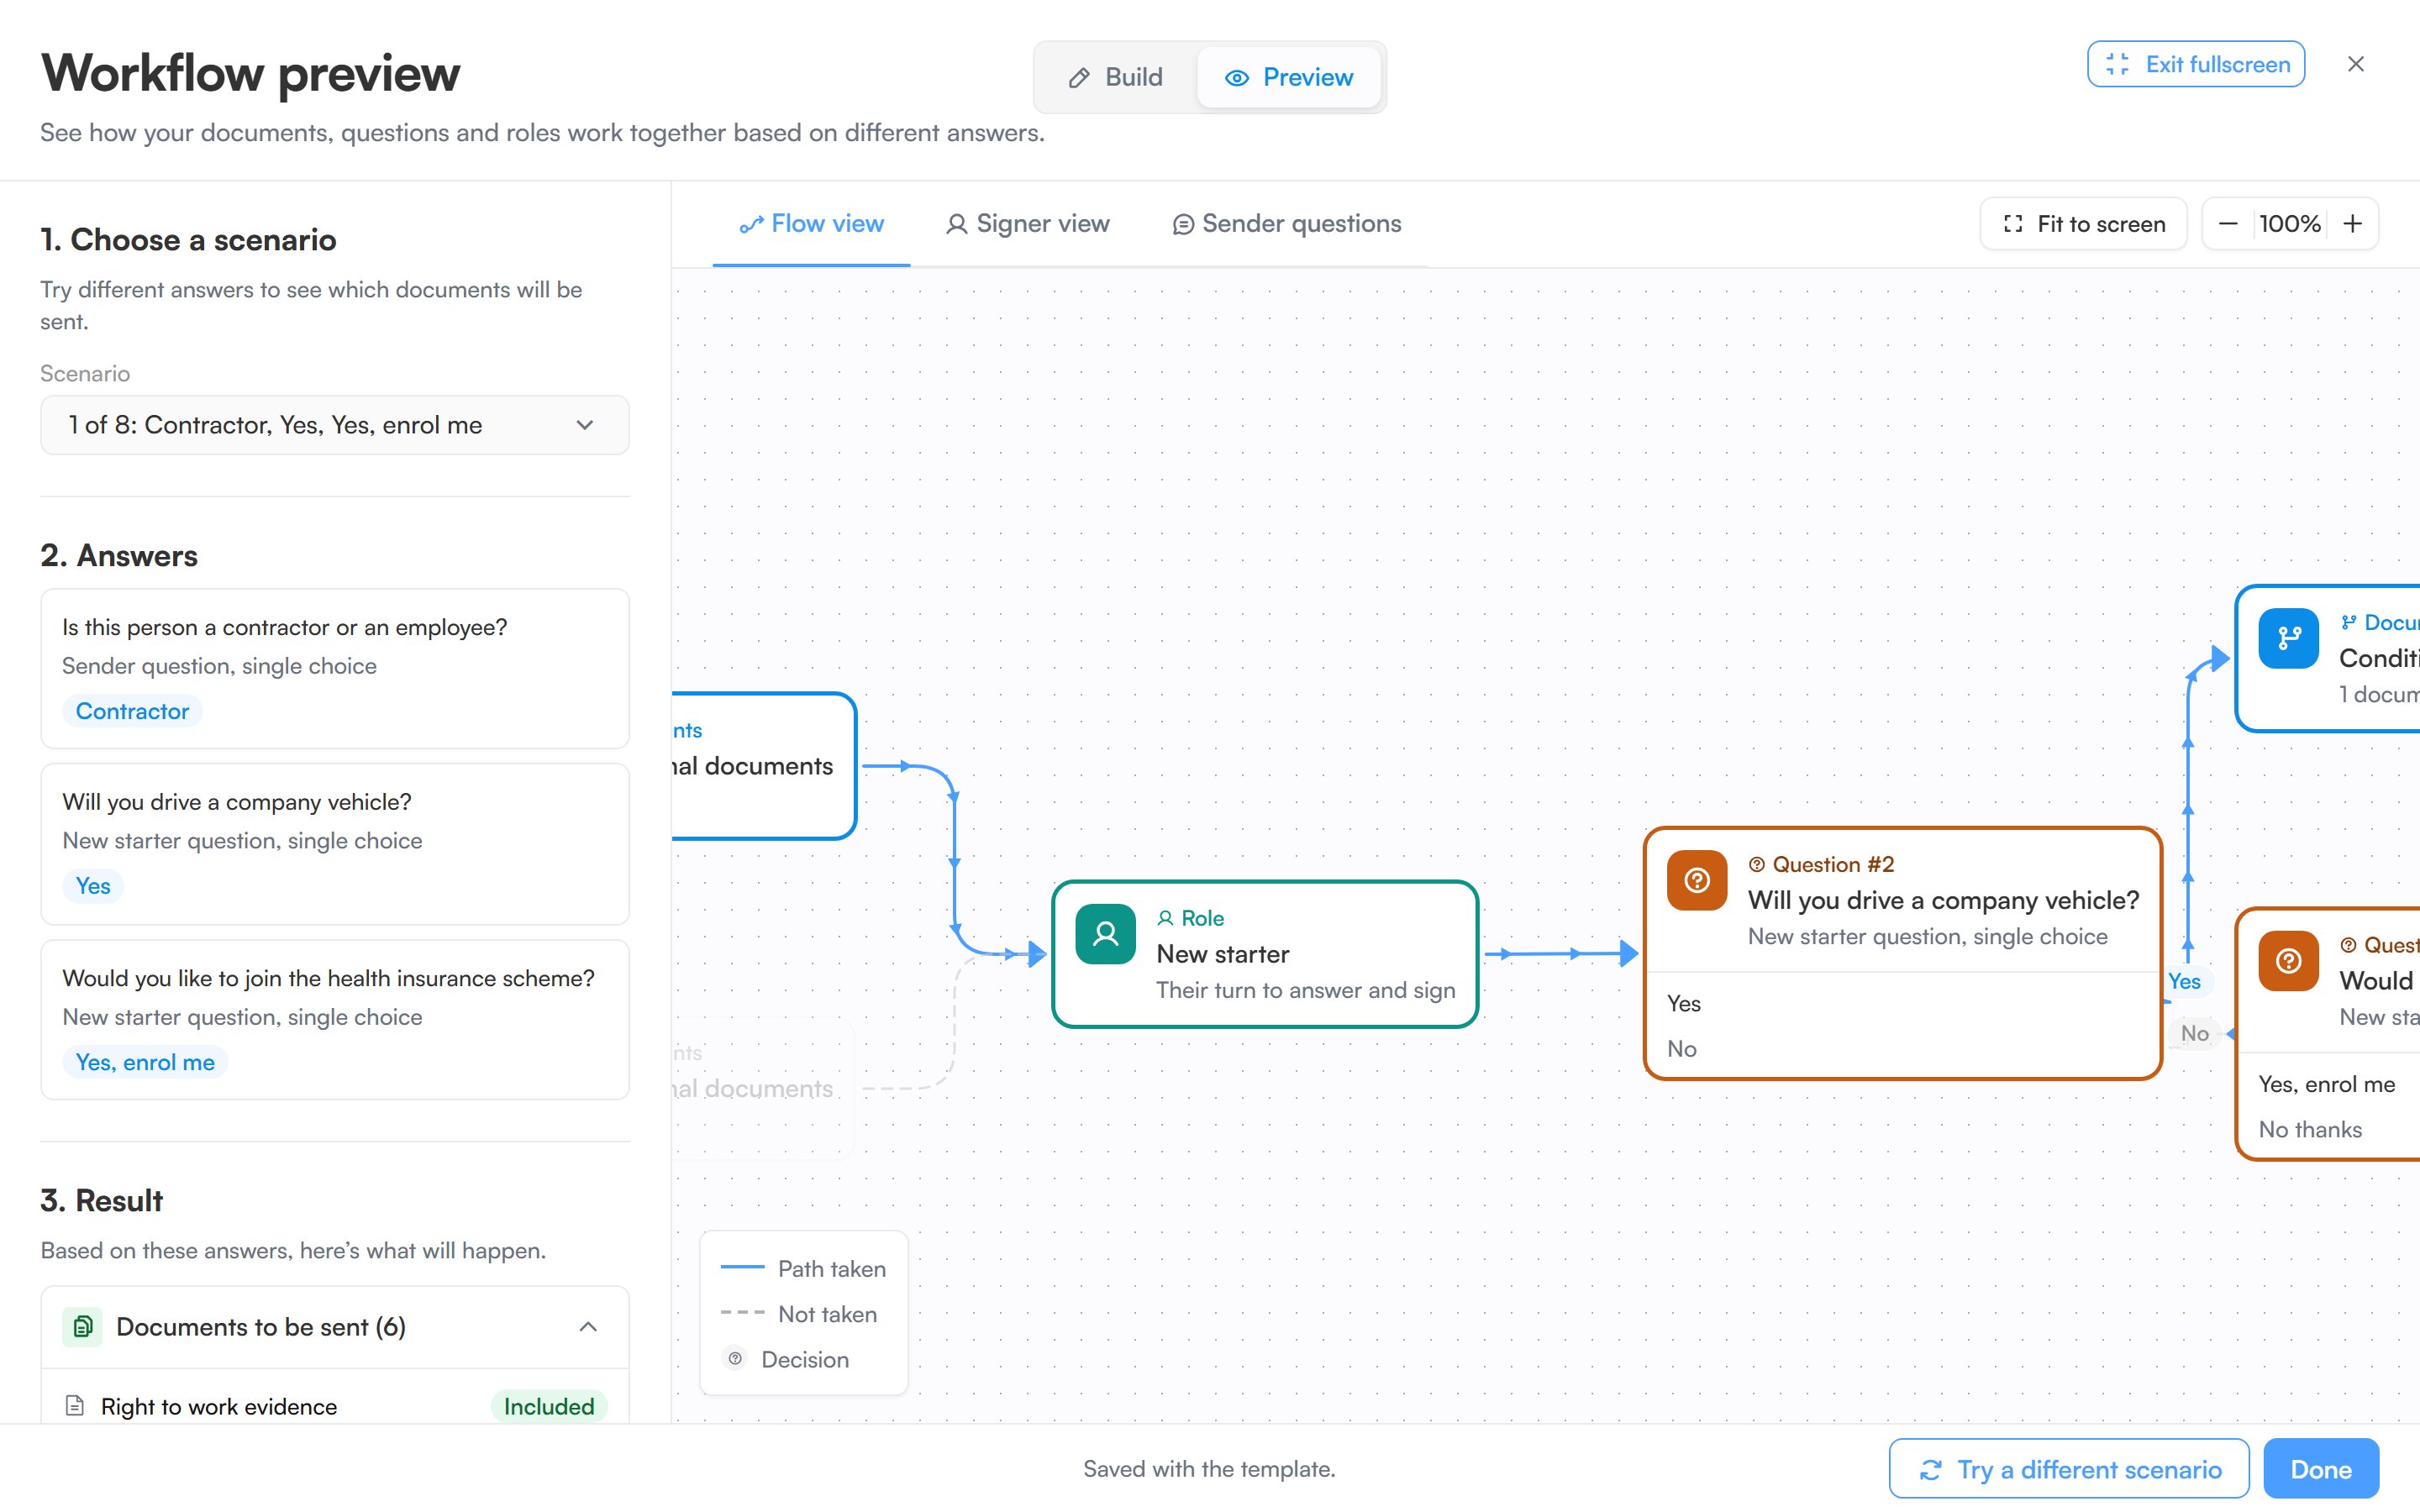Click 'No thanks' option in flow node
This screenshot has width=2420, height=1512.
coord(2310,1129)
